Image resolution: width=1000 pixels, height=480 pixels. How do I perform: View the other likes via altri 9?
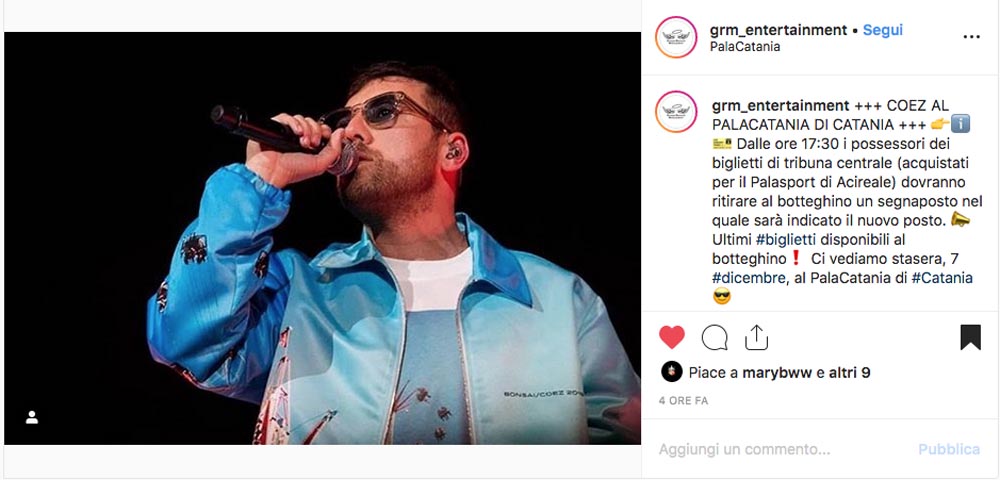coord(849,373)
